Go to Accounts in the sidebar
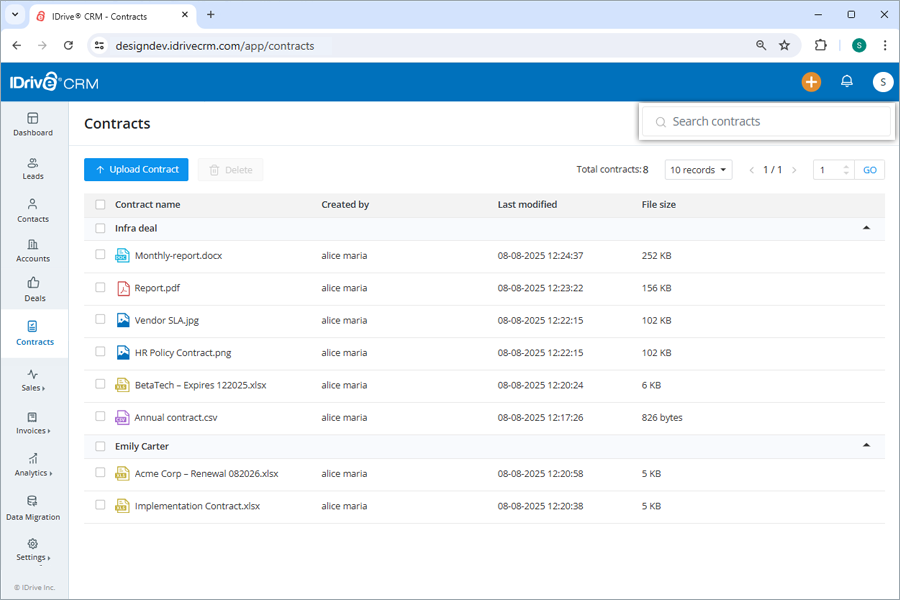Viewport: 900px width, 600px height. (x=33, y=250)
